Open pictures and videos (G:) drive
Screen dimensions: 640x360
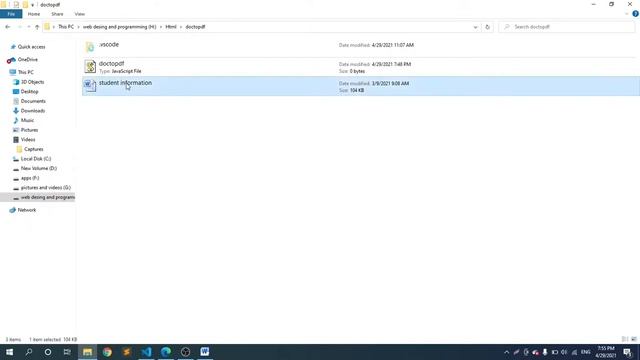[46, 188]
